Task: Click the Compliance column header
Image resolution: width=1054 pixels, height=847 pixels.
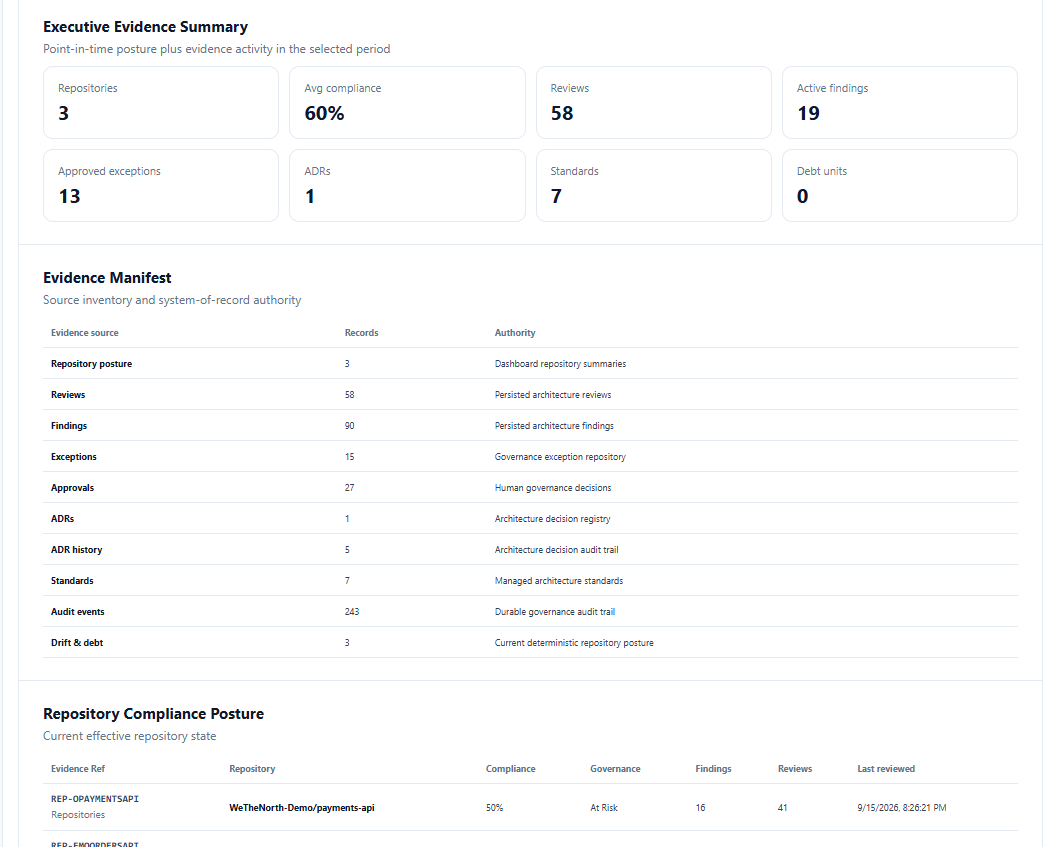Action: coord(511,769)
